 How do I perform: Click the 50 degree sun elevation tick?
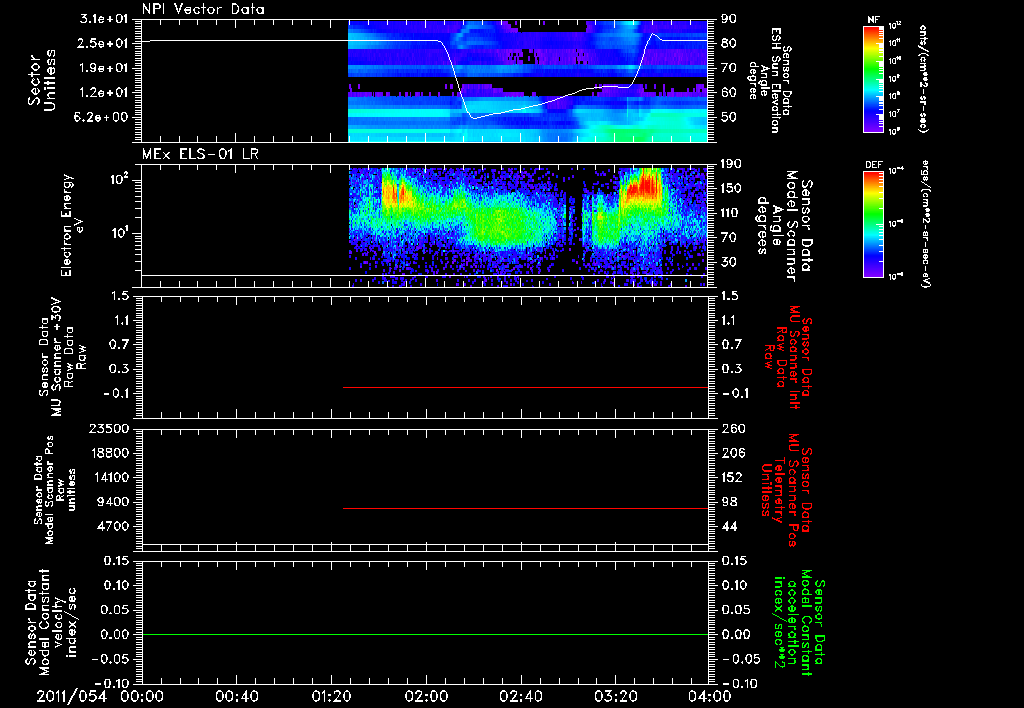pos(729,118)
